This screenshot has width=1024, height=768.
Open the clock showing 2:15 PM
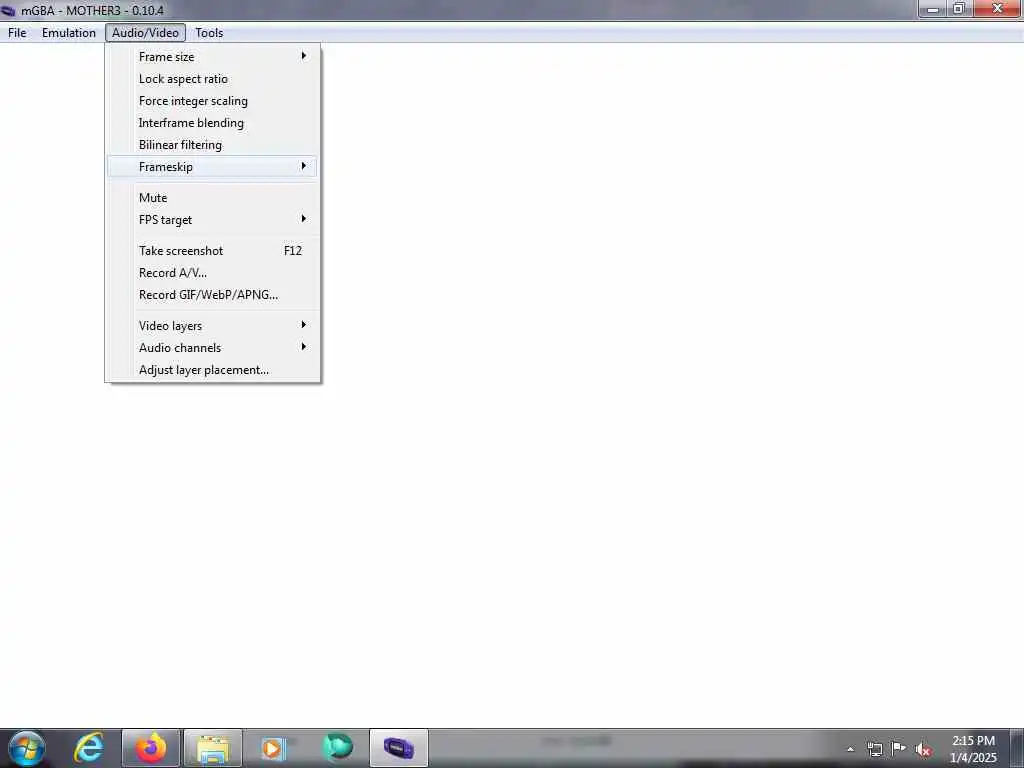tap(973, 749)
